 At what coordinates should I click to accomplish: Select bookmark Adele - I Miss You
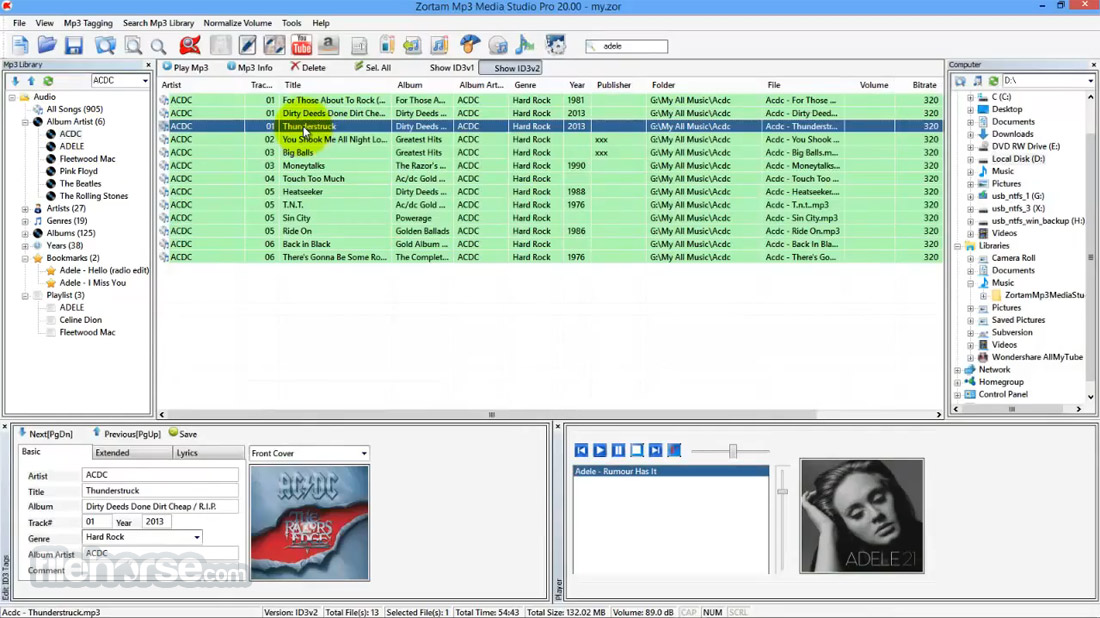93,283
